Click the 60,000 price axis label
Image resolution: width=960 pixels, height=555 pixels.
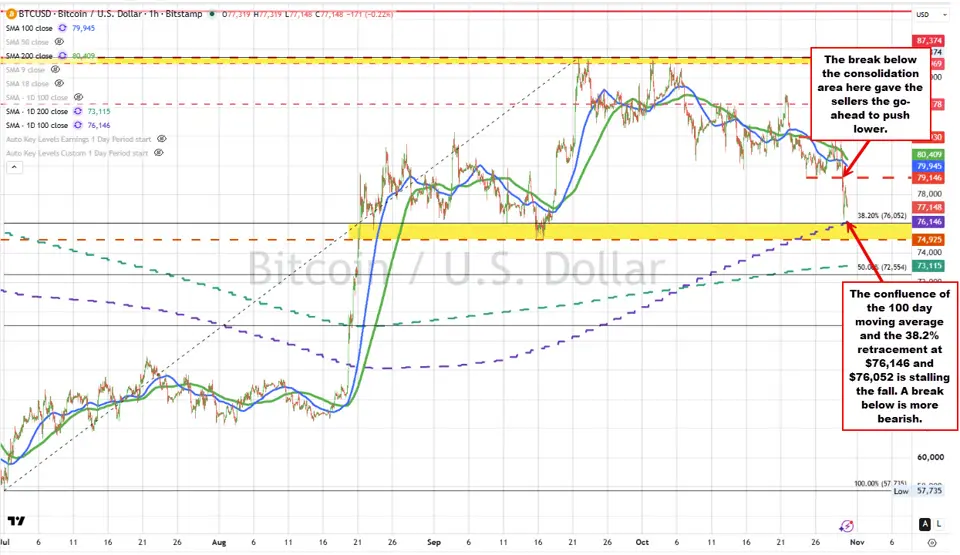click(929, 457)
